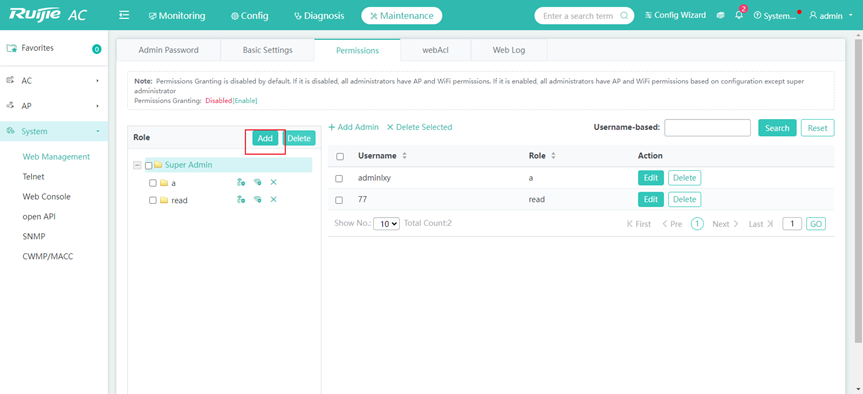This screenshot has width=863, height=394.
Task: Edit the user 77
Action: [x=651, y=199]
